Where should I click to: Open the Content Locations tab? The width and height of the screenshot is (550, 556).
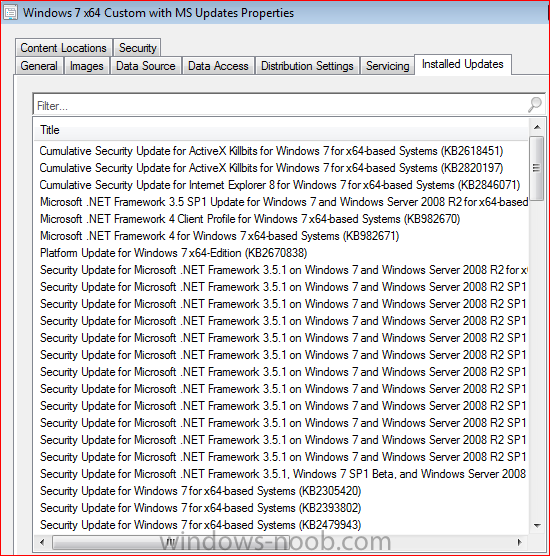(x=63, y=48)
